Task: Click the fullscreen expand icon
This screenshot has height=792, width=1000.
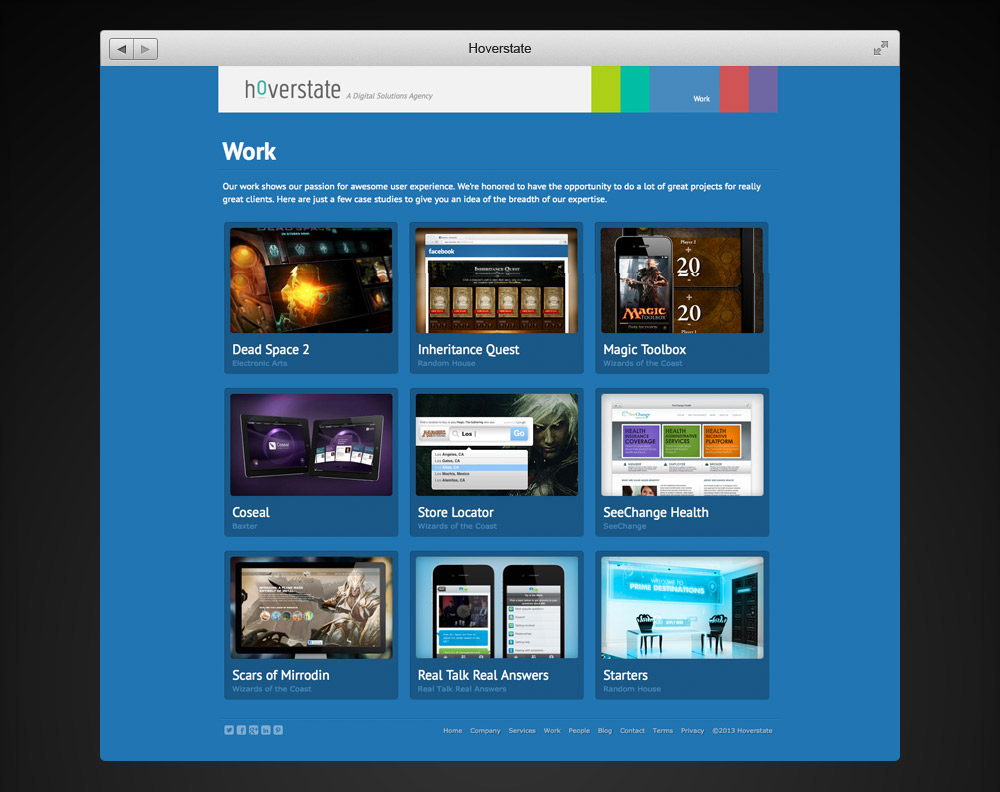Action: (x=881, y=48)
